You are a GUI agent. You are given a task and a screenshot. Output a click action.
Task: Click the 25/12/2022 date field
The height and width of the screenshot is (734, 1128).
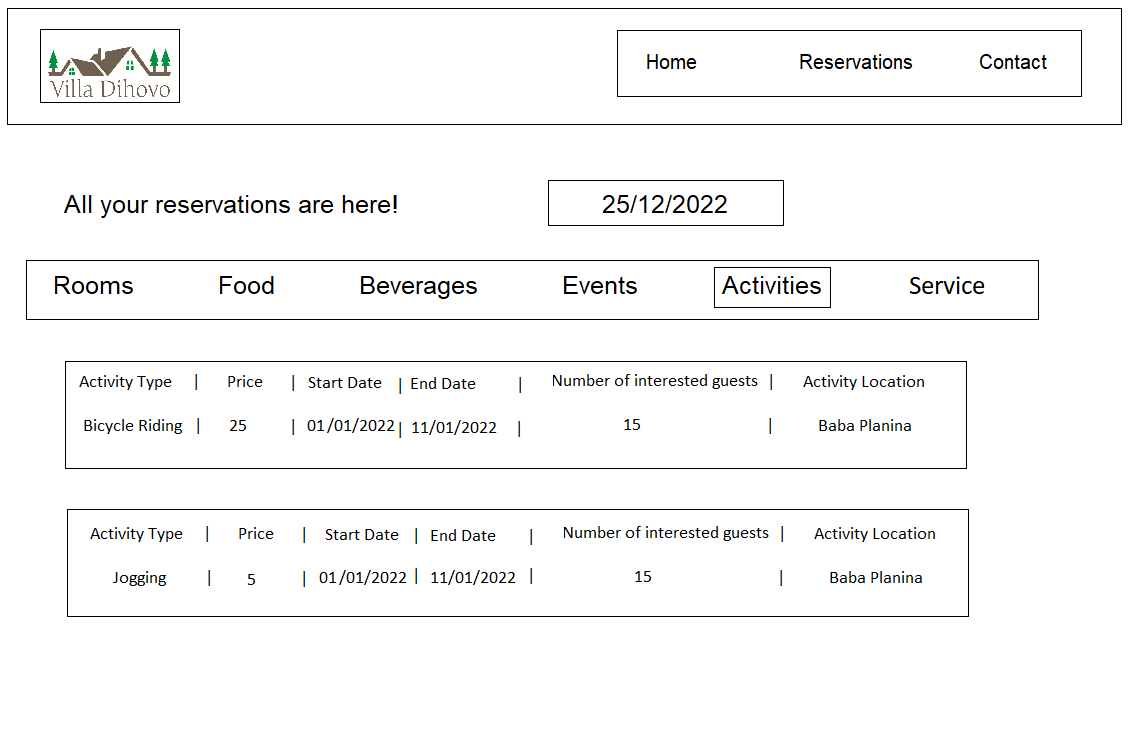click(665, 204)
